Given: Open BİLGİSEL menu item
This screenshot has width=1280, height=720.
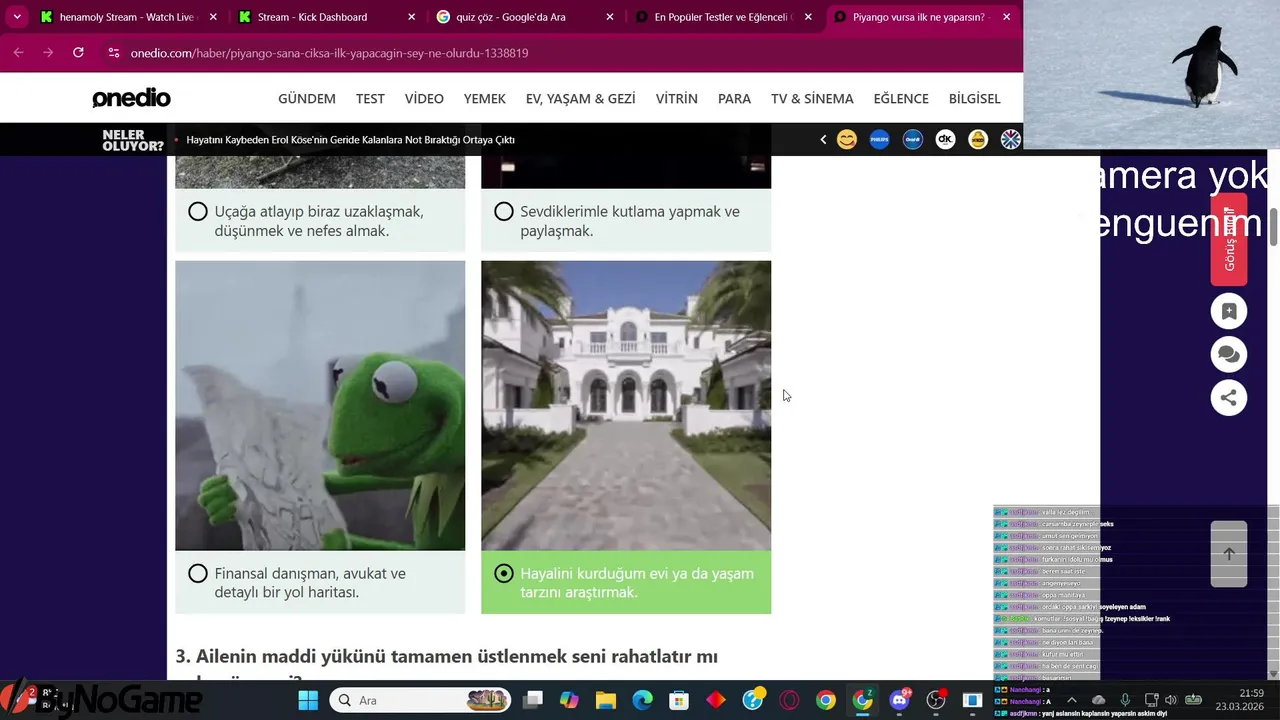Looking at the screenshot, I should [x=974, y=98].
